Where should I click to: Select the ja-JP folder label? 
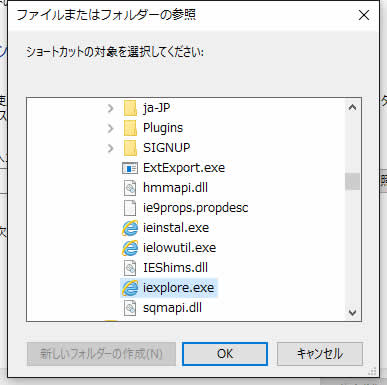pyautogui.click(x=157, y=108)
